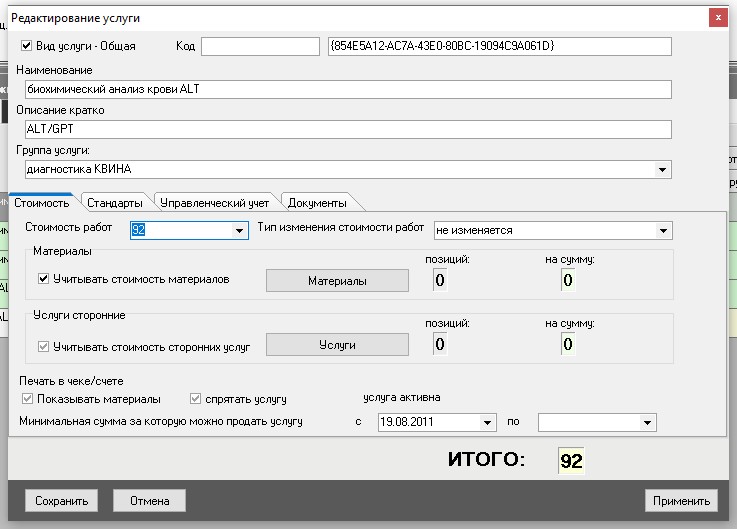Toggle Учитывать стоимость сторонних услуг checkbox
This screenshot has height=529, width=737.
click(x=44, y=347)
